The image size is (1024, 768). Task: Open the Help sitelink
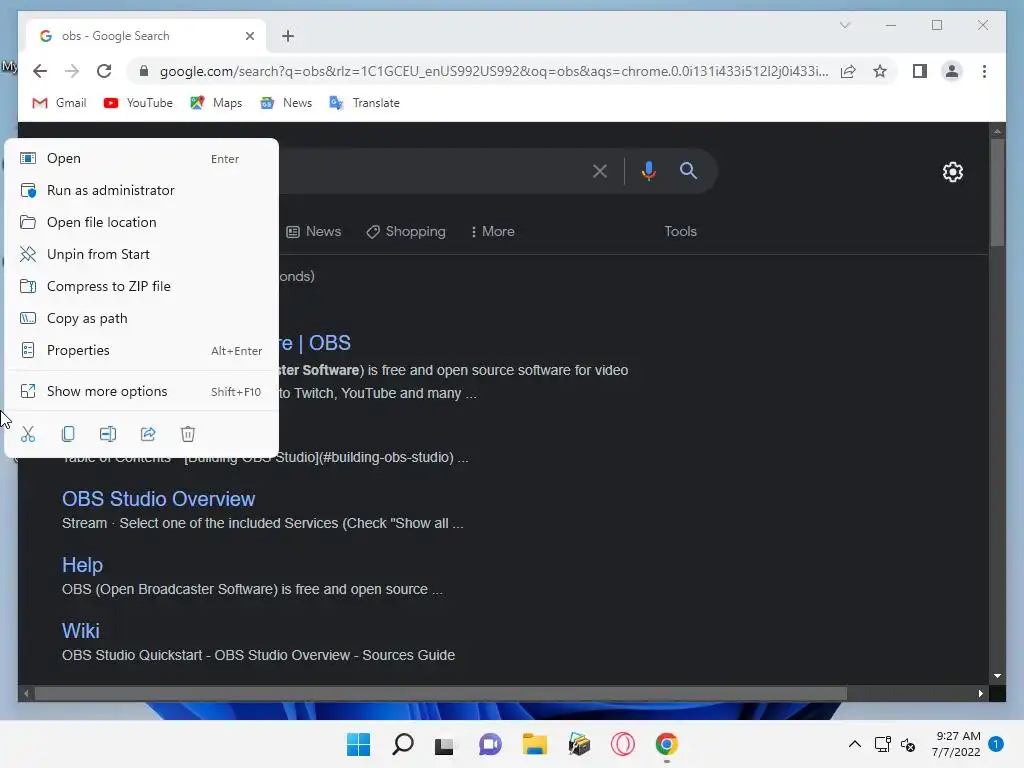click(x=82, y=565)
